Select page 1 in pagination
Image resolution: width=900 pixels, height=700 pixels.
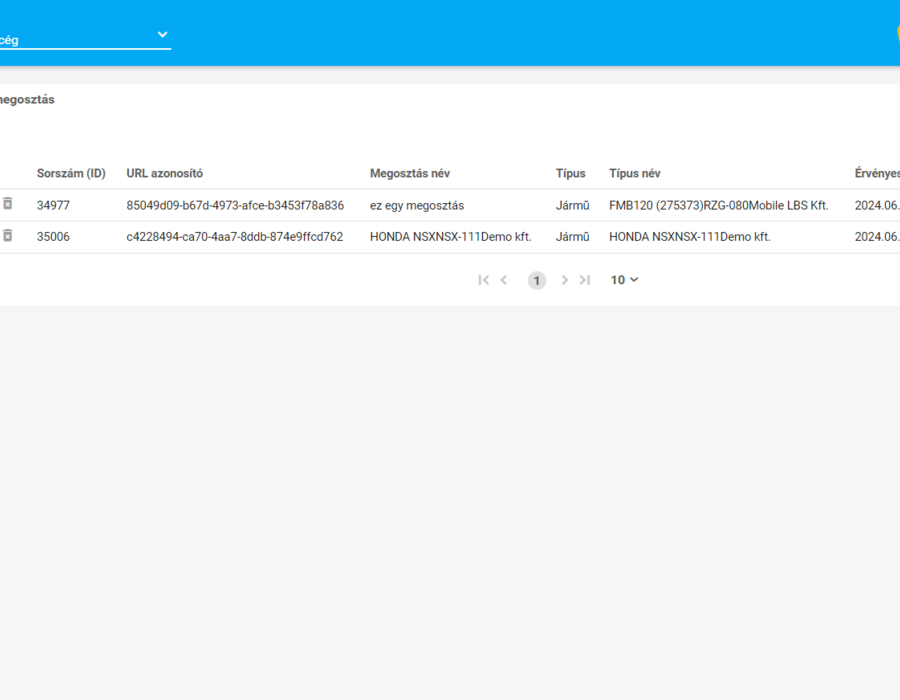(x=537, y=281)
